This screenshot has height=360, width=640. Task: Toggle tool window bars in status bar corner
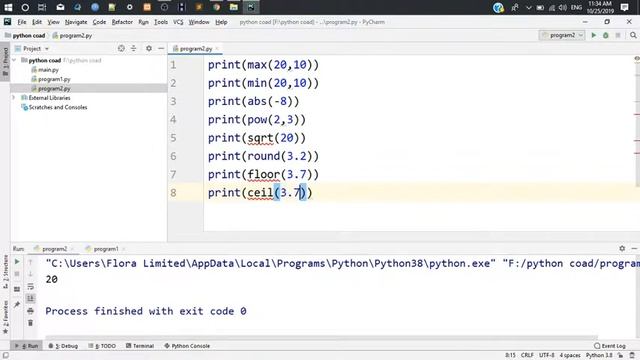coord(5,356)
